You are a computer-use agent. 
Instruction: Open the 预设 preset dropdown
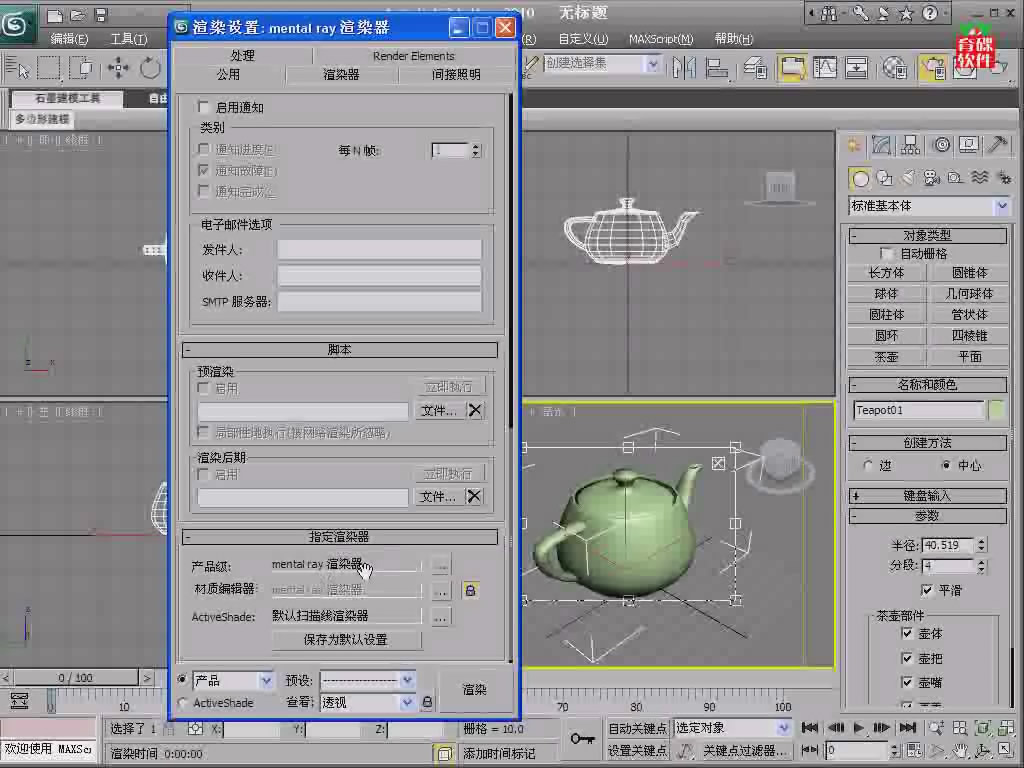[368, 680]
